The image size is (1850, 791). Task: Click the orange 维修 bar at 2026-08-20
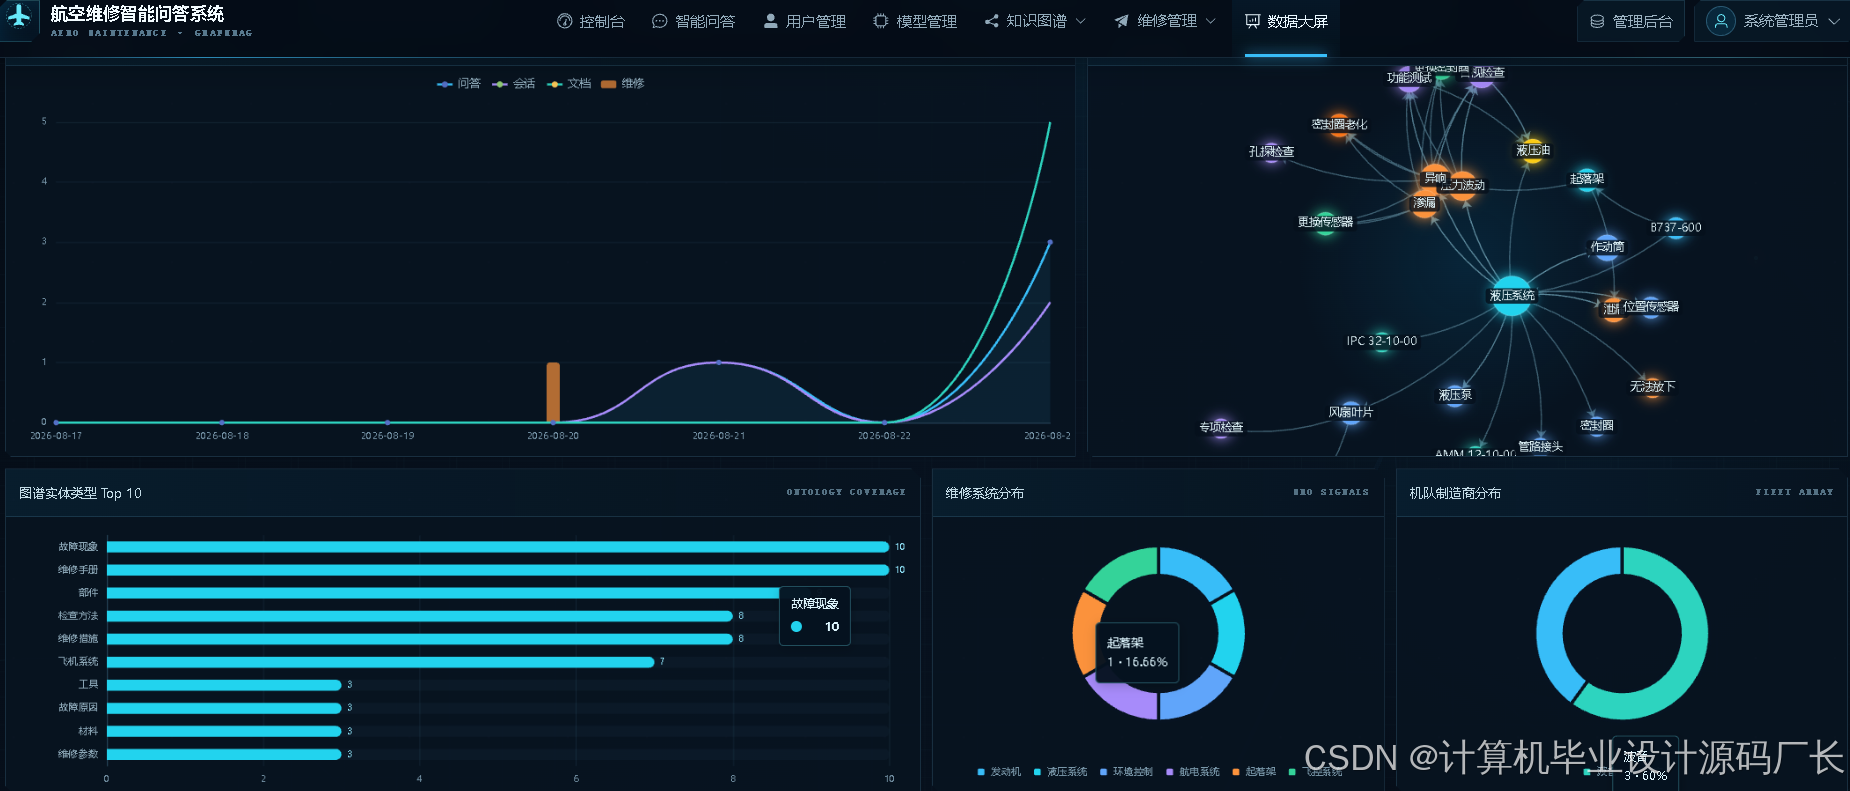[553, 392]
